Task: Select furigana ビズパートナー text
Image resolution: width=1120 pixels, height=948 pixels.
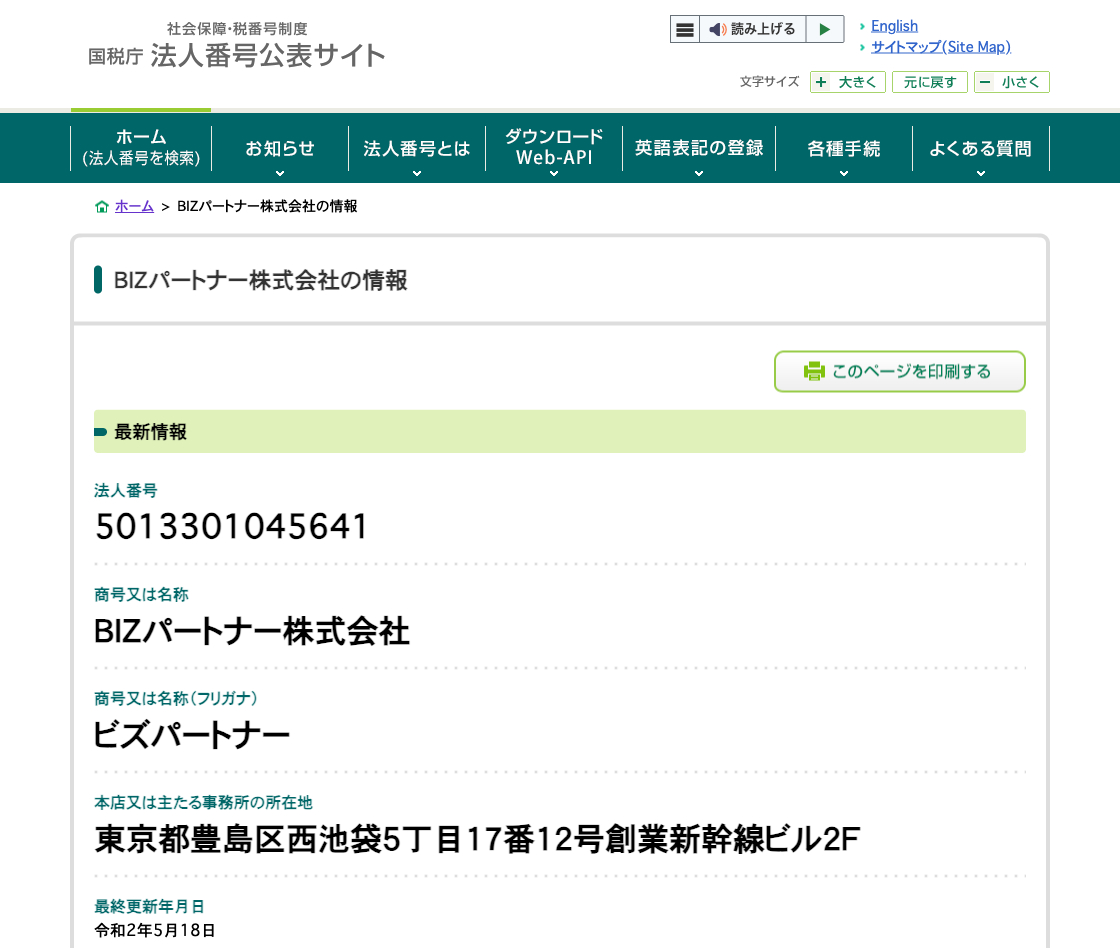Action: click(x=191, y=735)
